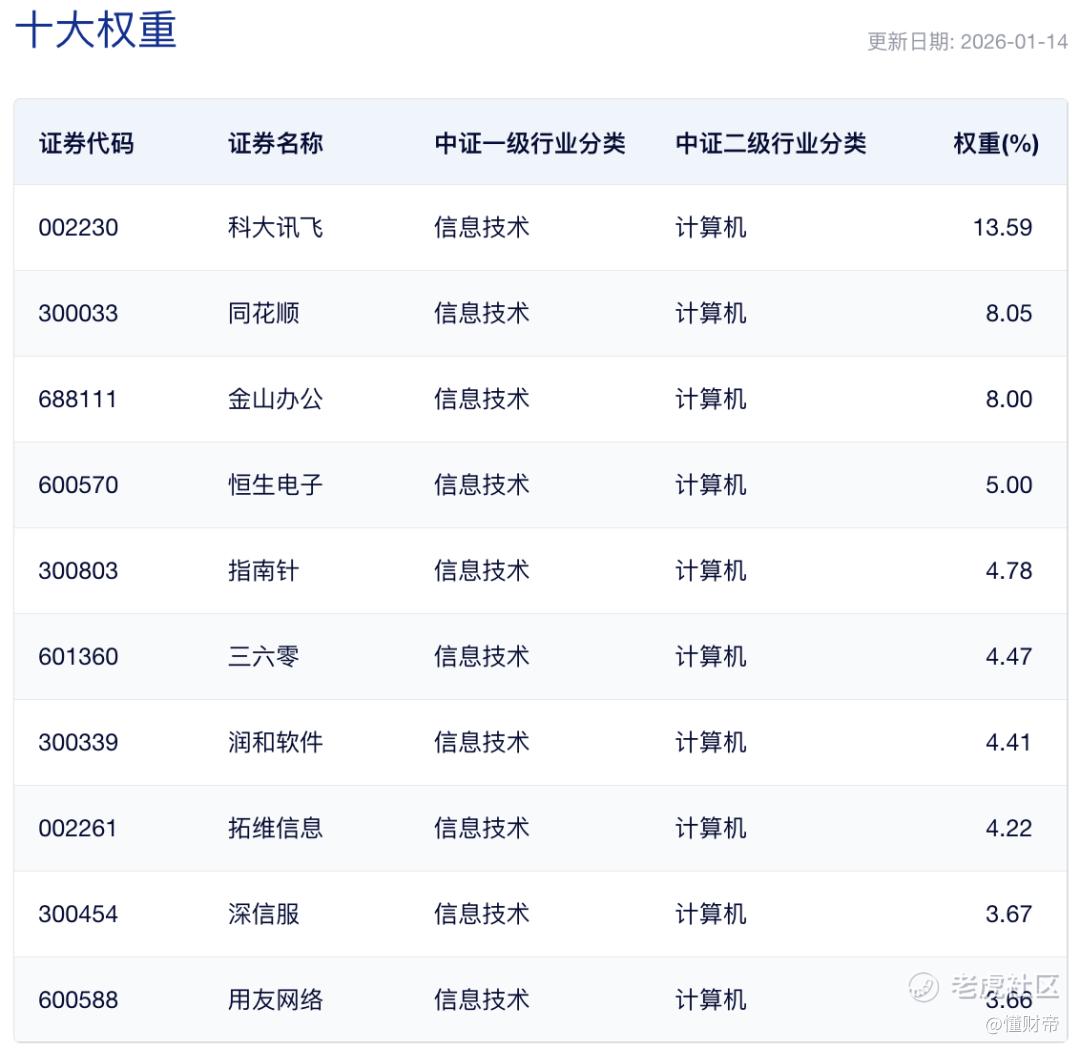This screenshot has width=1080, height=1049.
Task: Click 计算机 in the 润和软件 row
Action: coord(711,742)
